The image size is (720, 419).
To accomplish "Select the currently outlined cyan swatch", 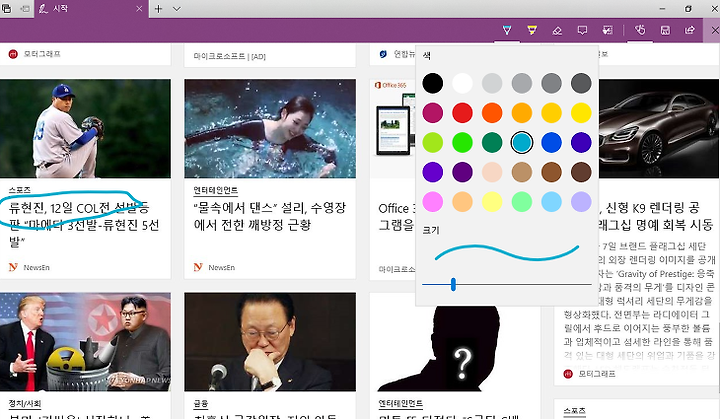I will 522,142.
